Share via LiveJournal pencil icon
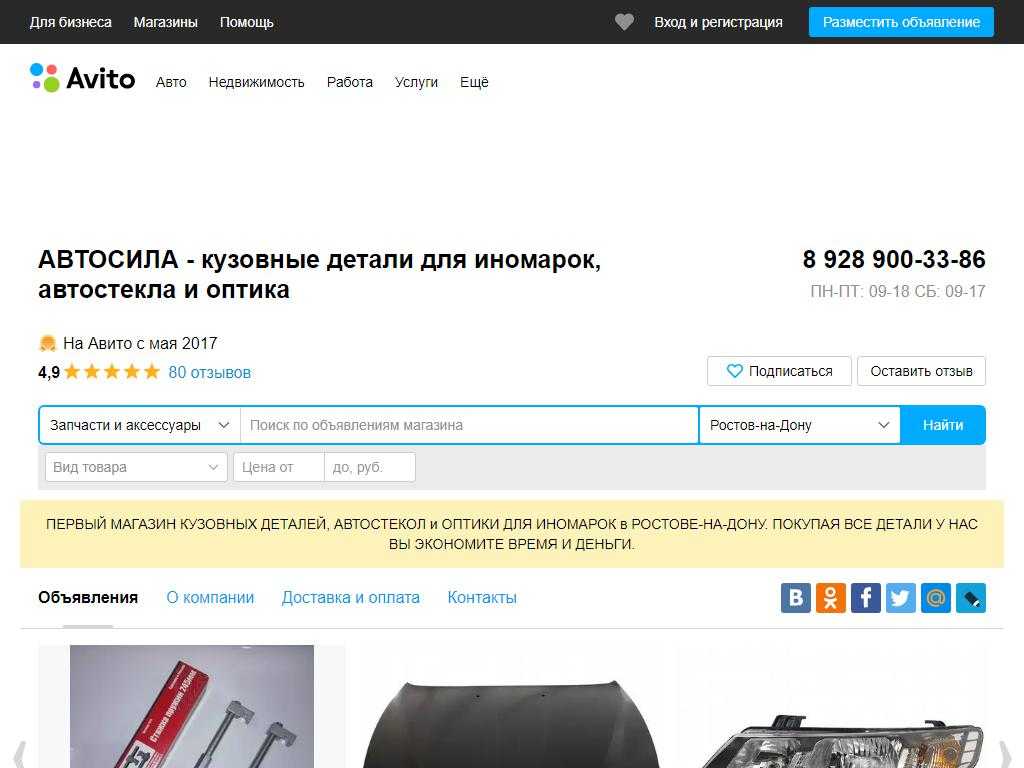 tap(971, 598)
